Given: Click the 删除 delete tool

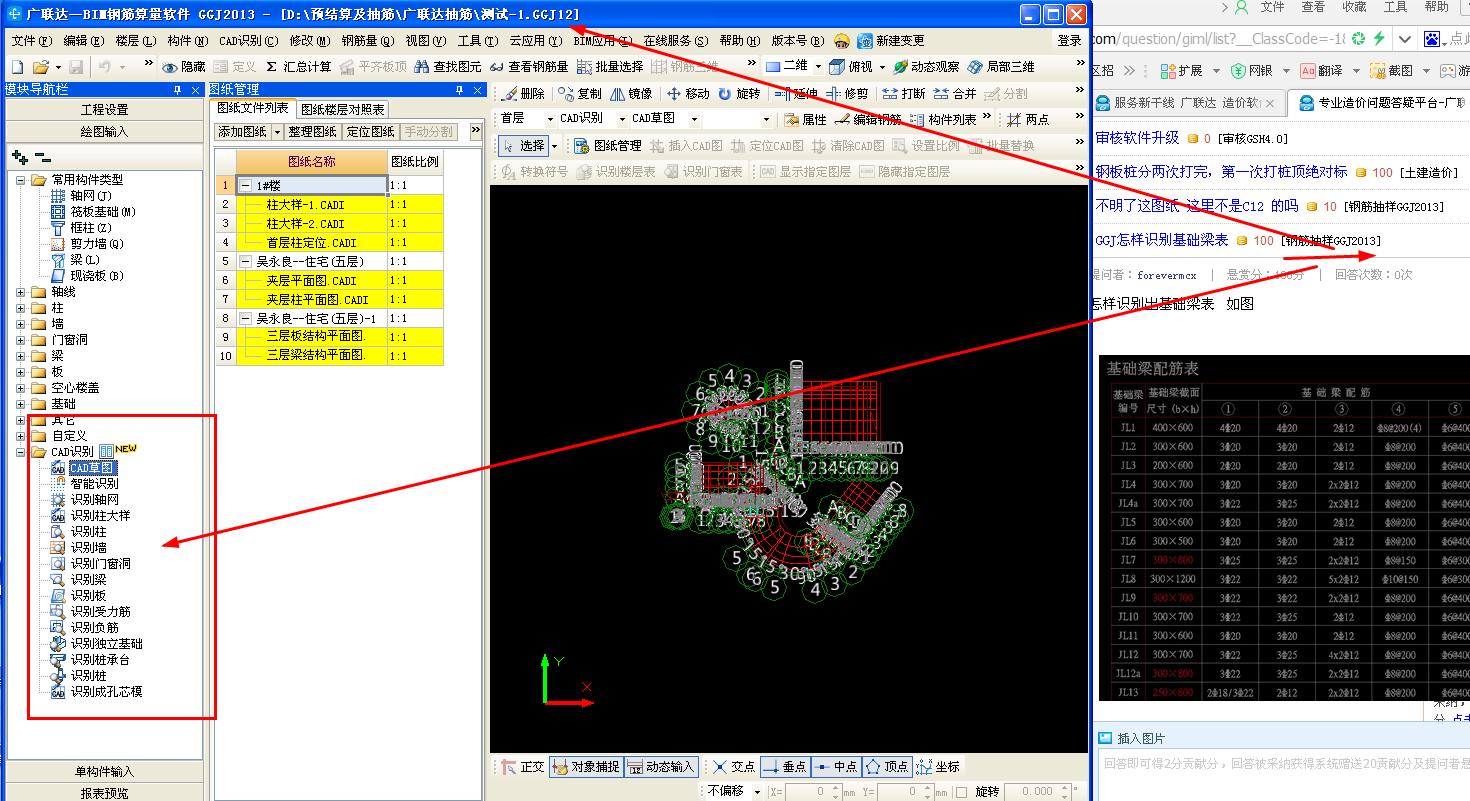Looking at the screenshot, I should tap(523, 93).
